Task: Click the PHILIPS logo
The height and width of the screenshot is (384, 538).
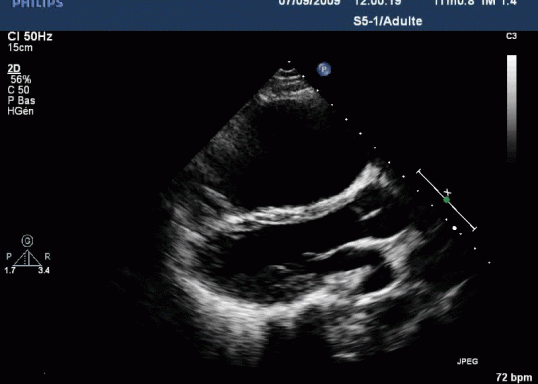Action: 38,4
